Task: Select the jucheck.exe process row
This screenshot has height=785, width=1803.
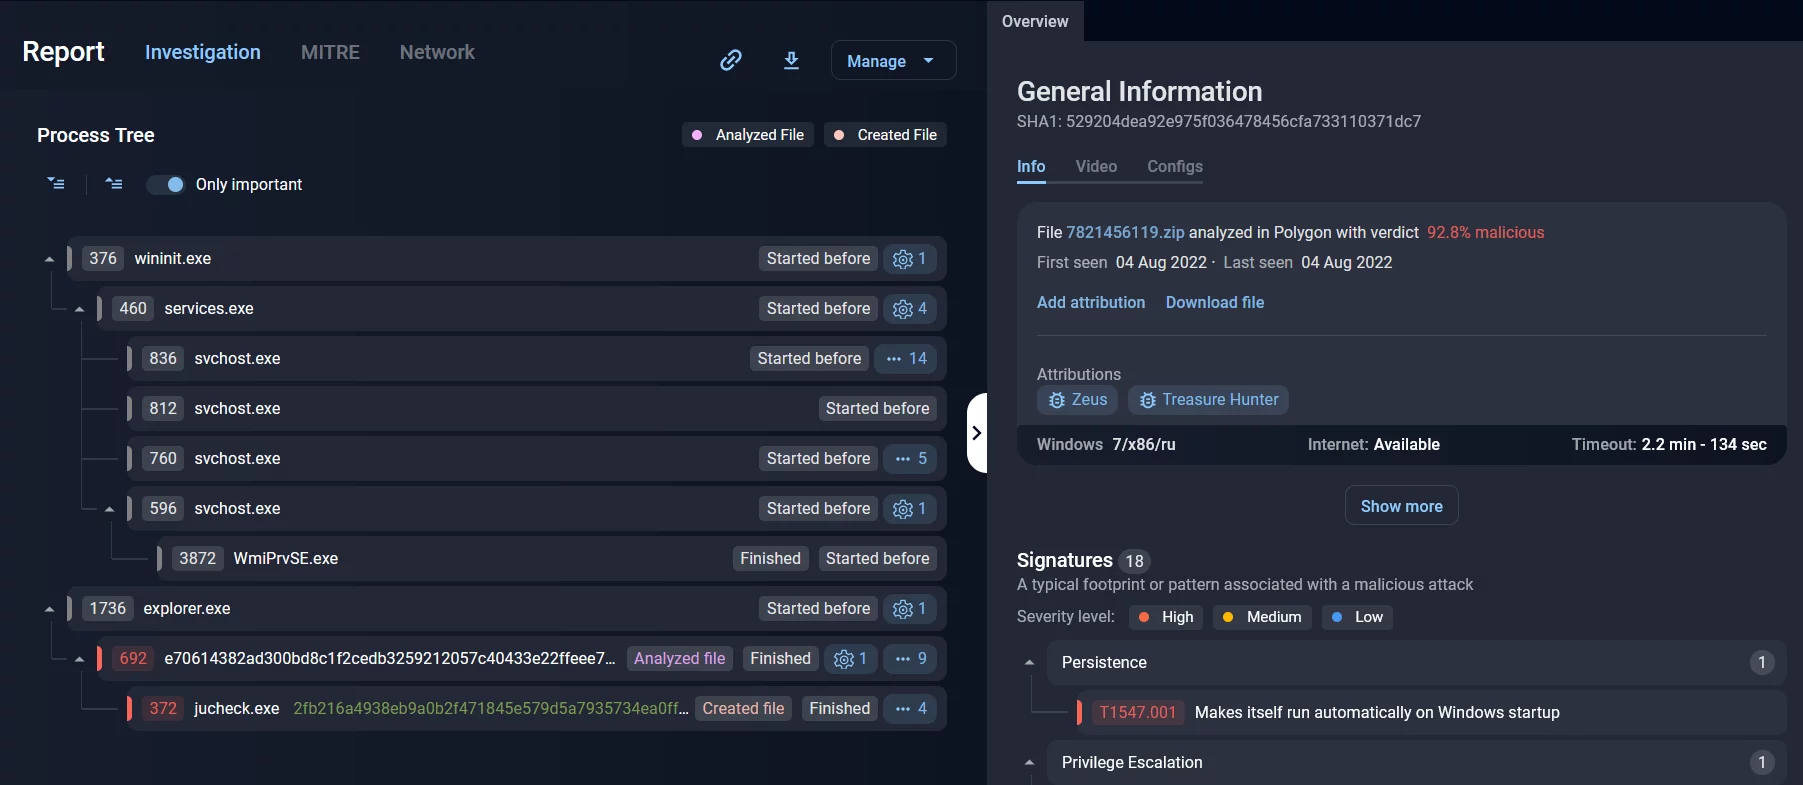Action: click(x=536, y=709)
